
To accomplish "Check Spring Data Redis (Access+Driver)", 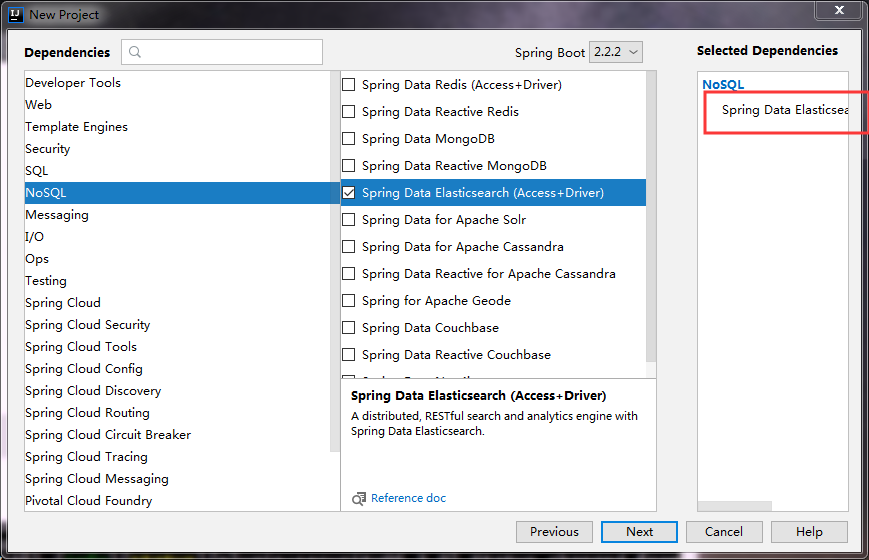I will click(x=349, y=85).
